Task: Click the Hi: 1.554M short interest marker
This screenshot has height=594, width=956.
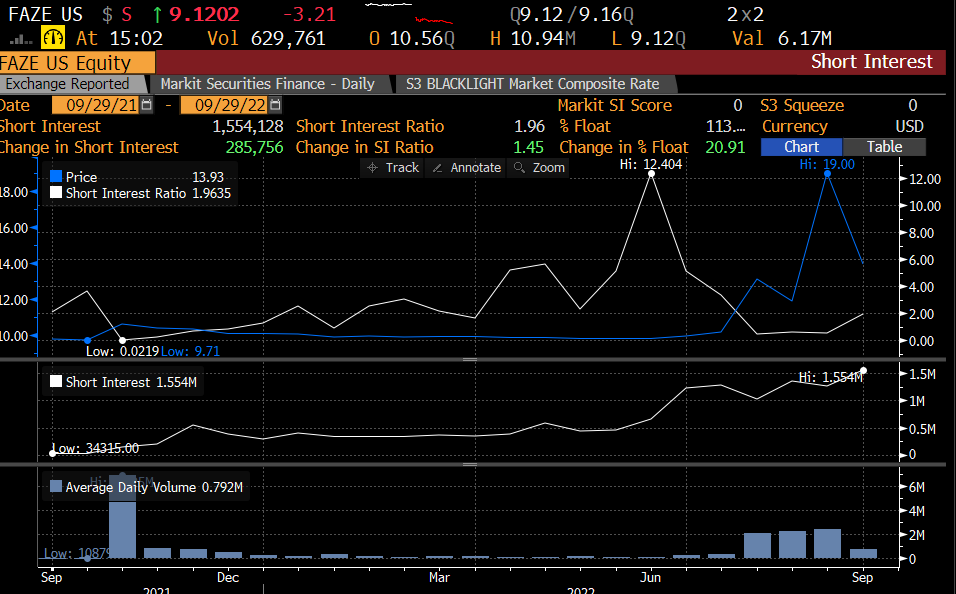Action: tap(863, 371)
